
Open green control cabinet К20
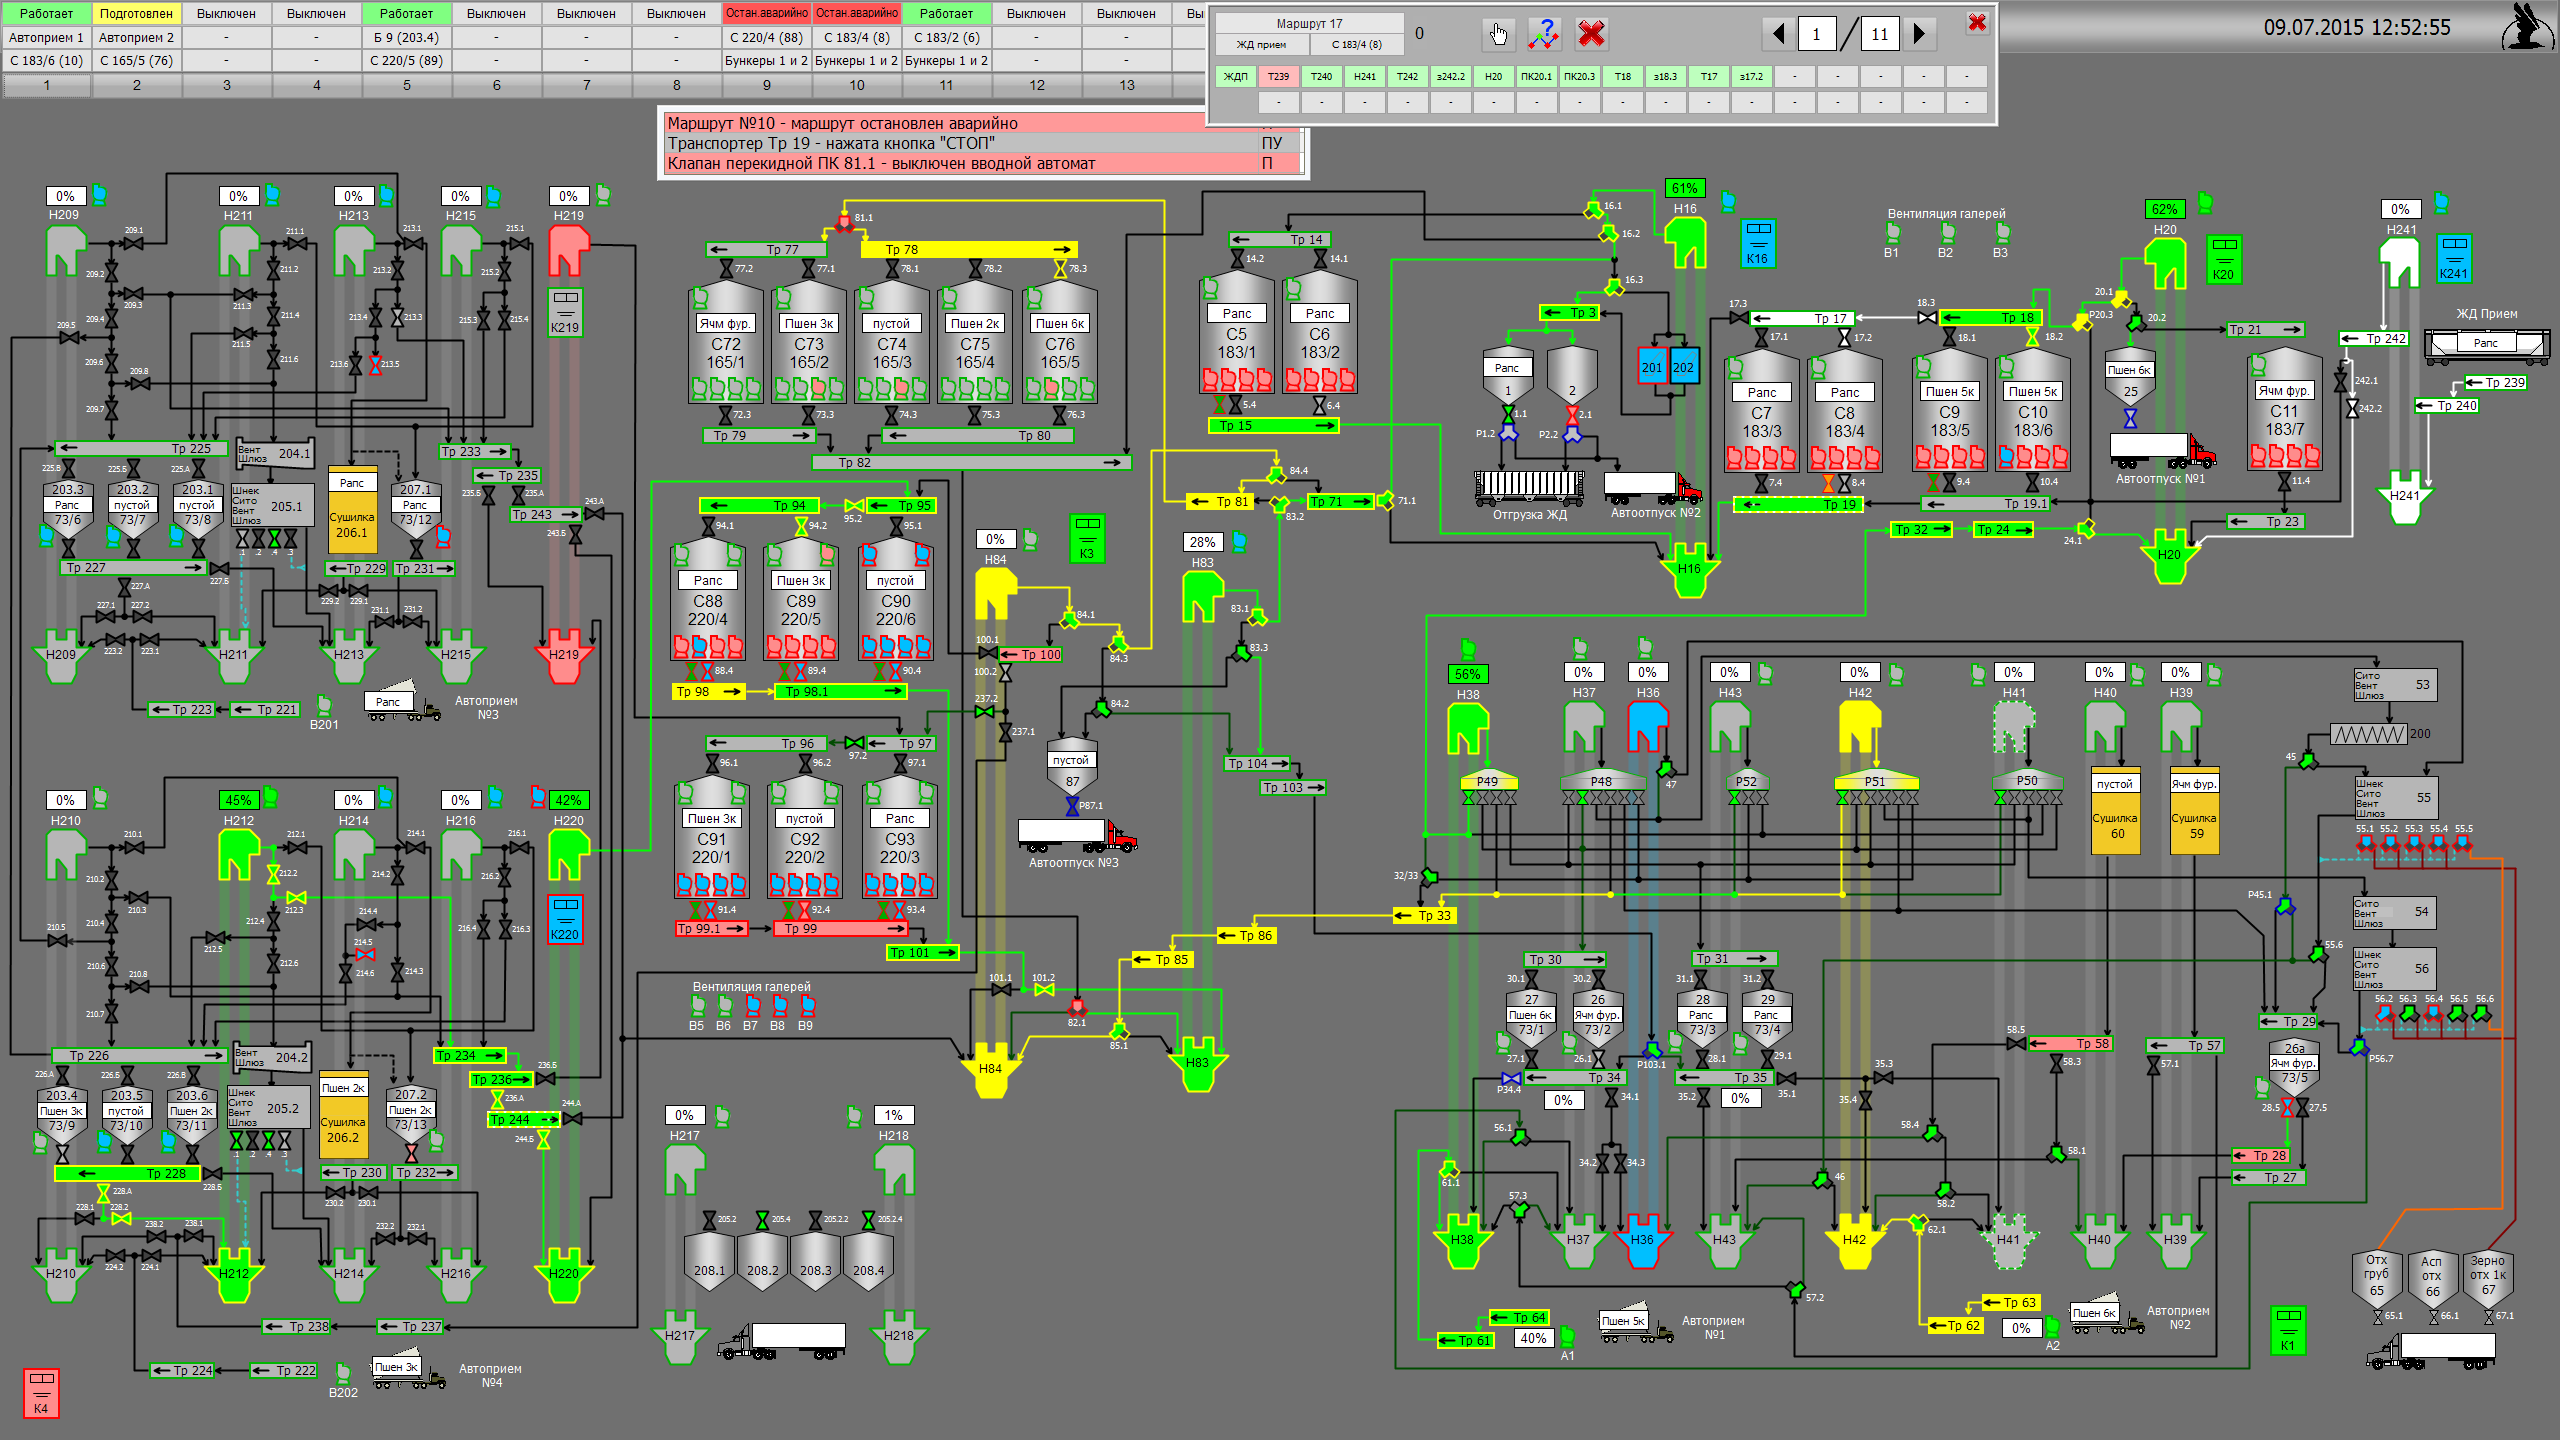(2223, 260)
